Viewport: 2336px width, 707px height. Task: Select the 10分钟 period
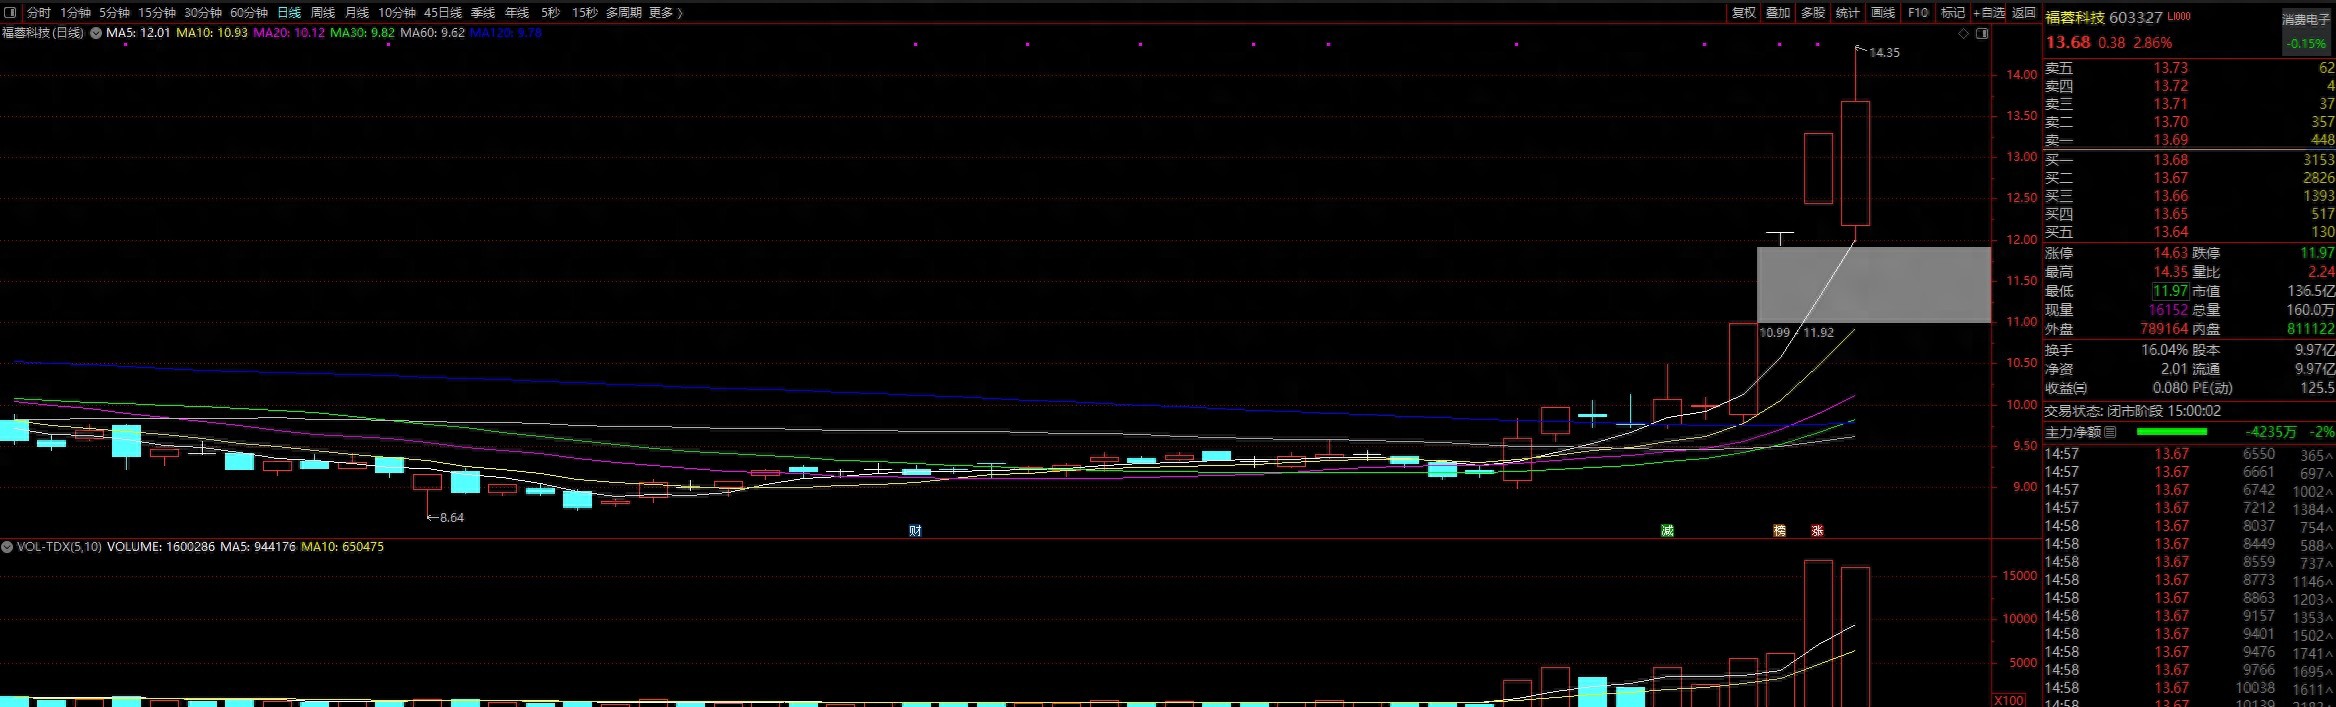[x=397, y=13]
